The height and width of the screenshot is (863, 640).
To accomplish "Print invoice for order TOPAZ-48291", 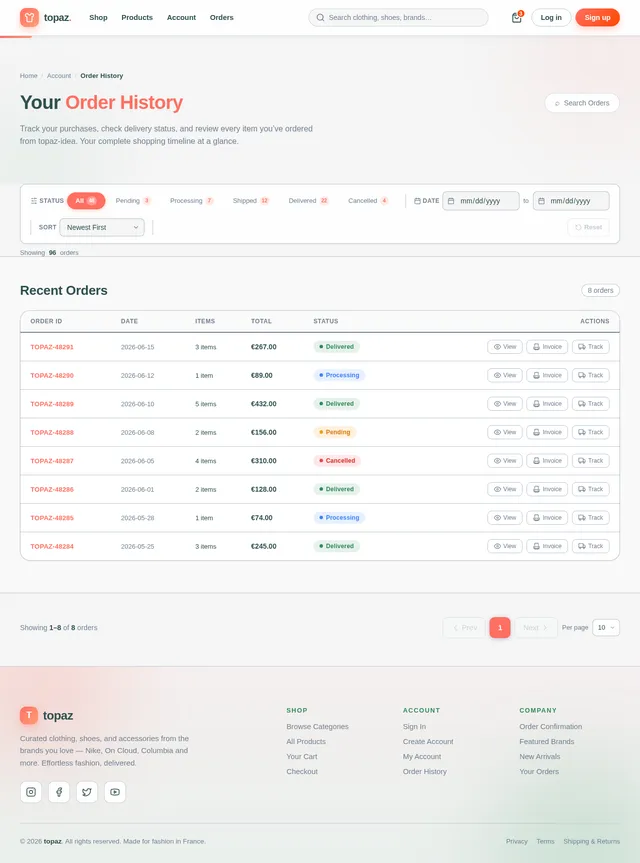I will 547,347.
